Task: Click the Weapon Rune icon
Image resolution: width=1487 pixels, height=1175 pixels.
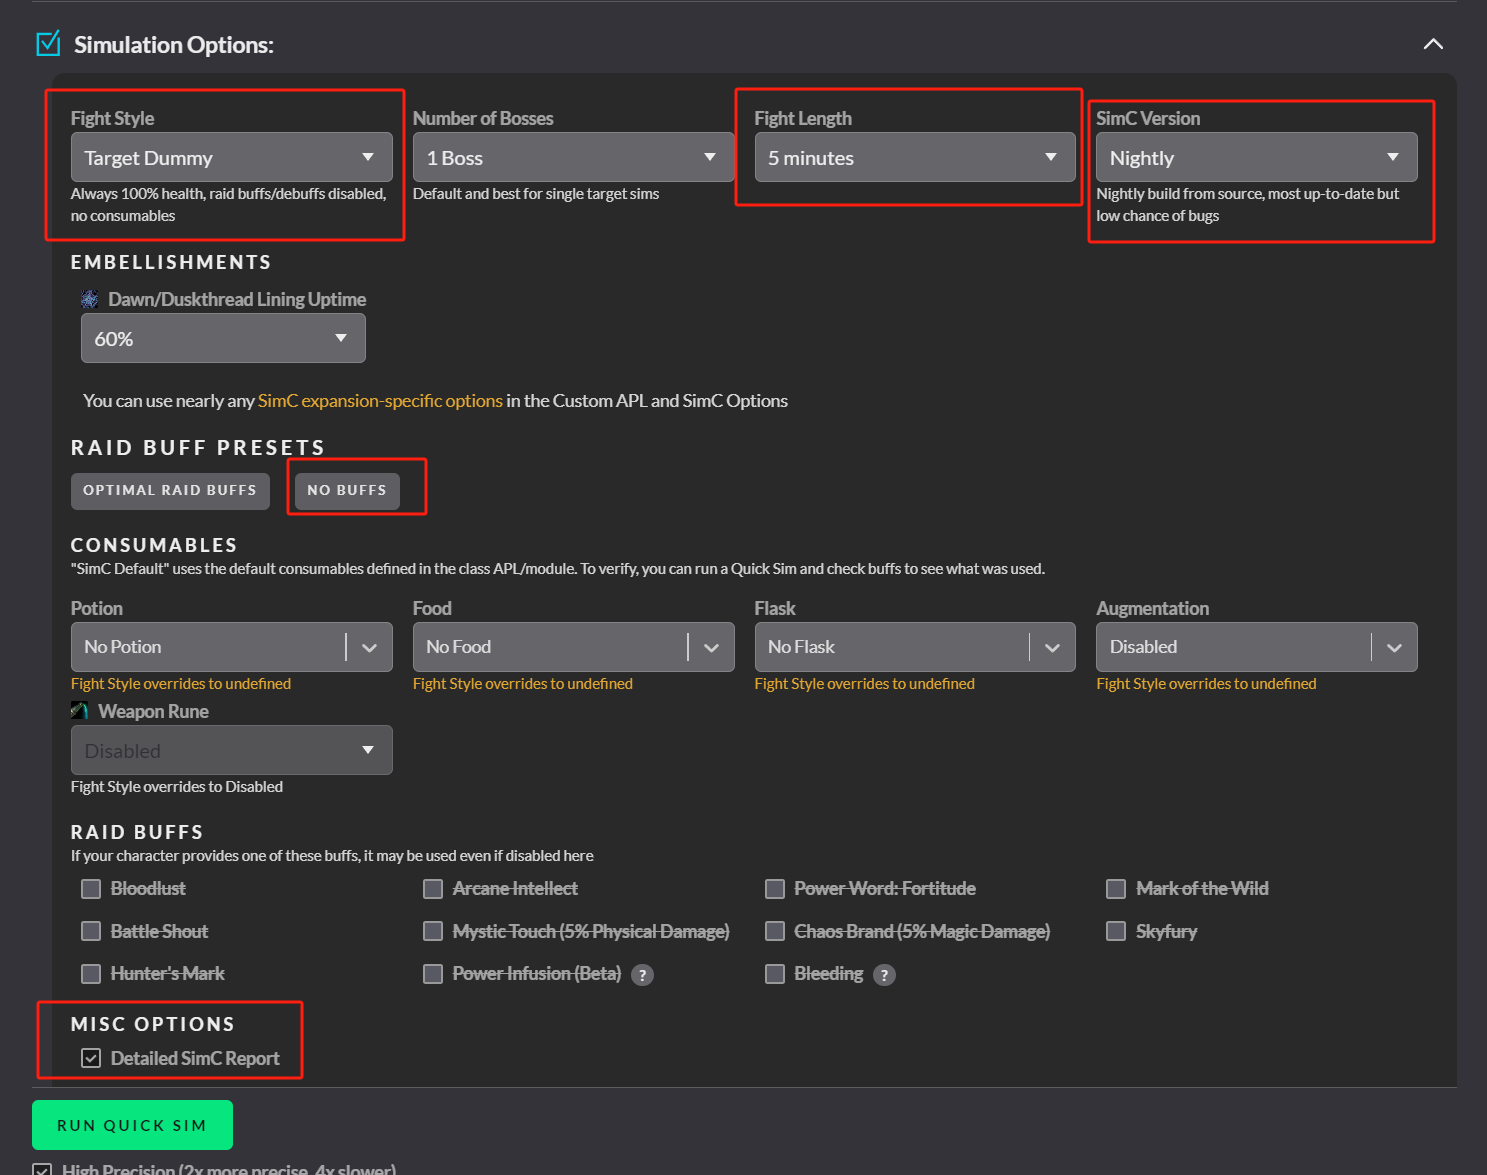Action: point(80,711)
